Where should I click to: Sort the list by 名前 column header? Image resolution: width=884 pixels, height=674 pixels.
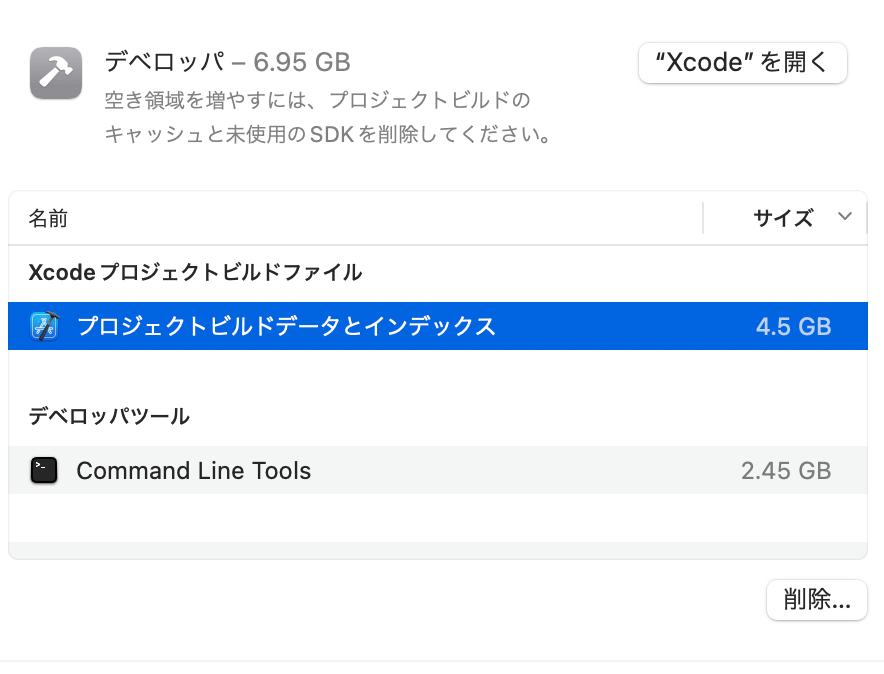[48, 218]
